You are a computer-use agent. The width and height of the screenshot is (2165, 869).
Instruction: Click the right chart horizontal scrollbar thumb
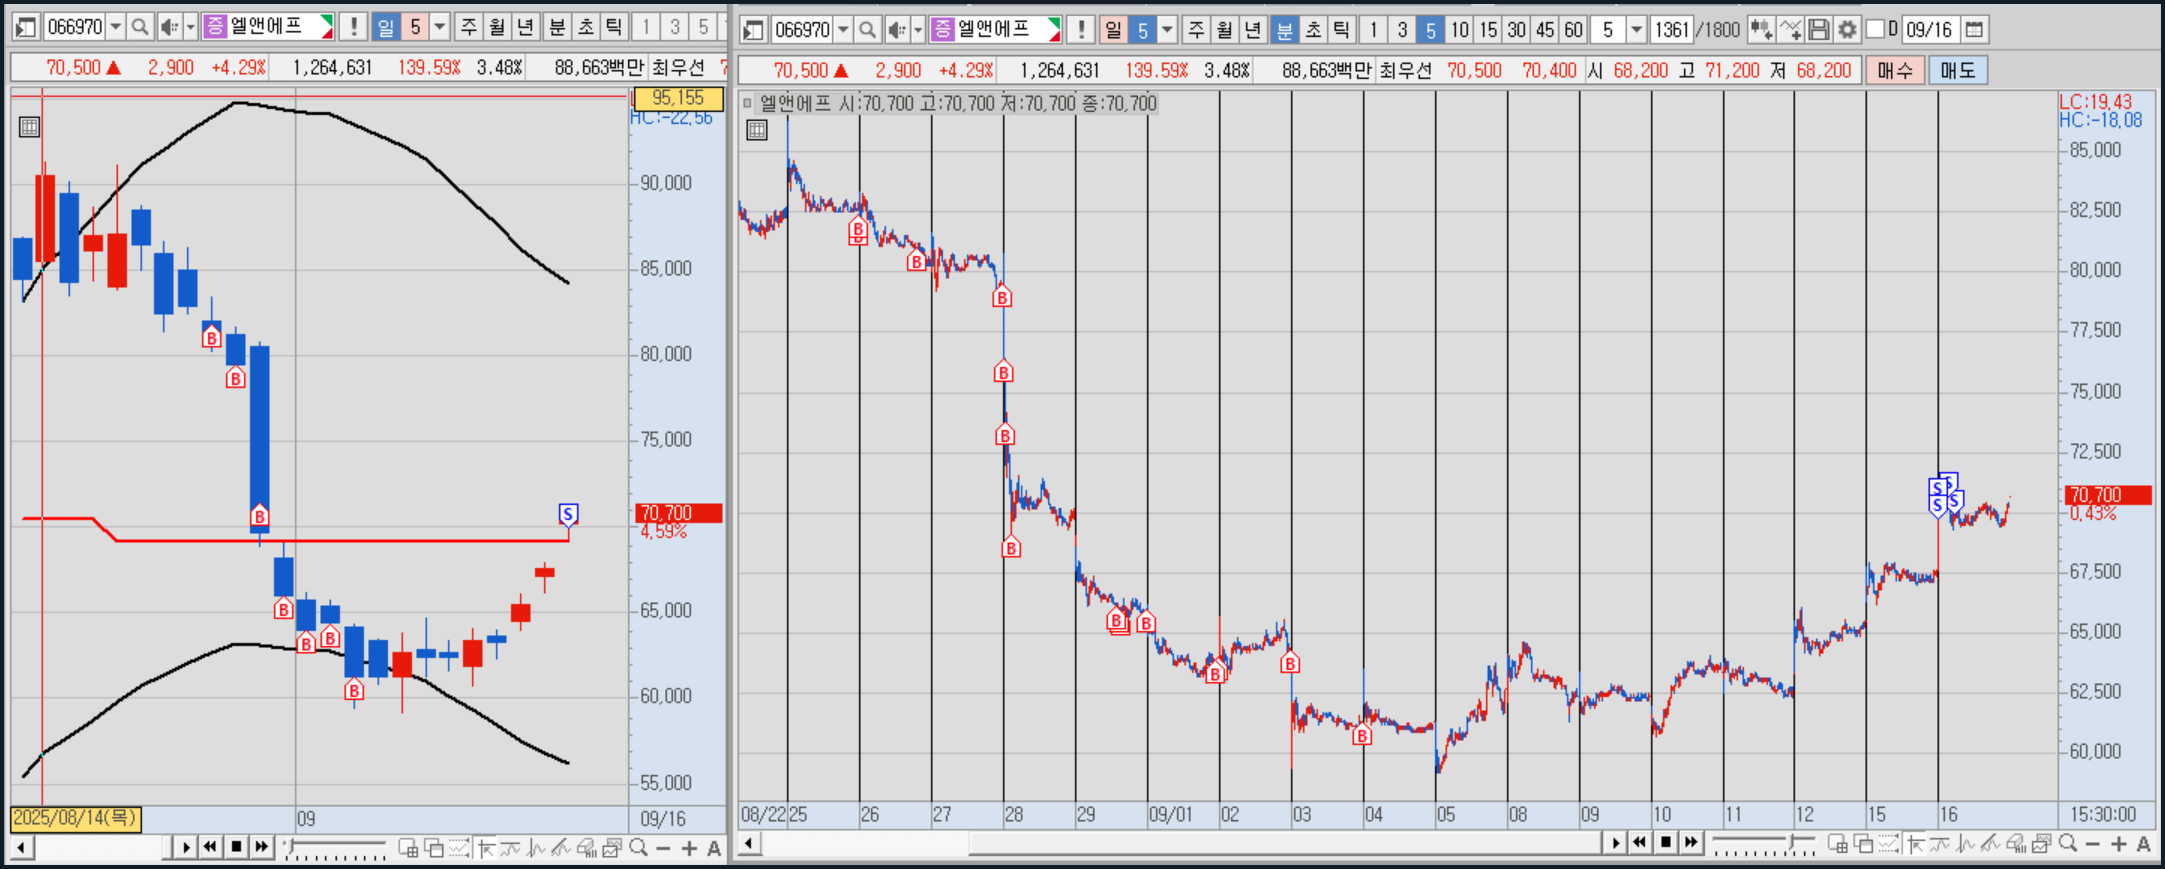point(1280,845)
